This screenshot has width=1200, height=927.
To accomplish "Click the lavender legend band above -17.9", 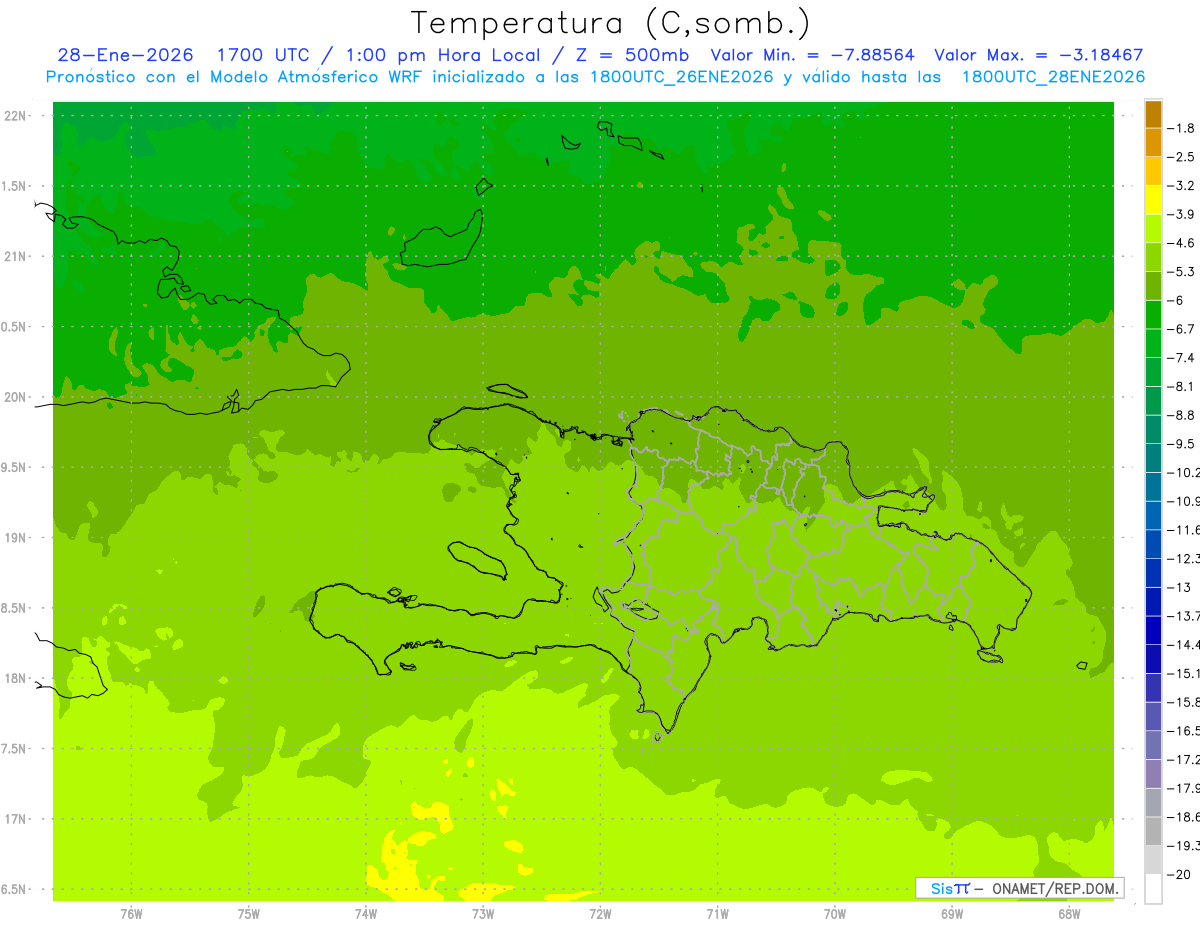I will coord(1153,775).
